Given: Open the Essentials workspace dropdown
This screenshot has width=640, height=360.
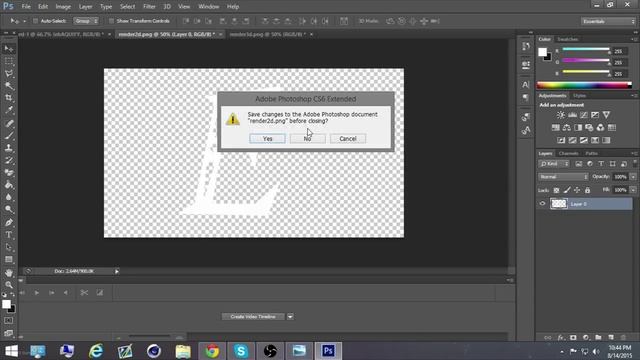Looking at the screenshot, I should (608, 21).
